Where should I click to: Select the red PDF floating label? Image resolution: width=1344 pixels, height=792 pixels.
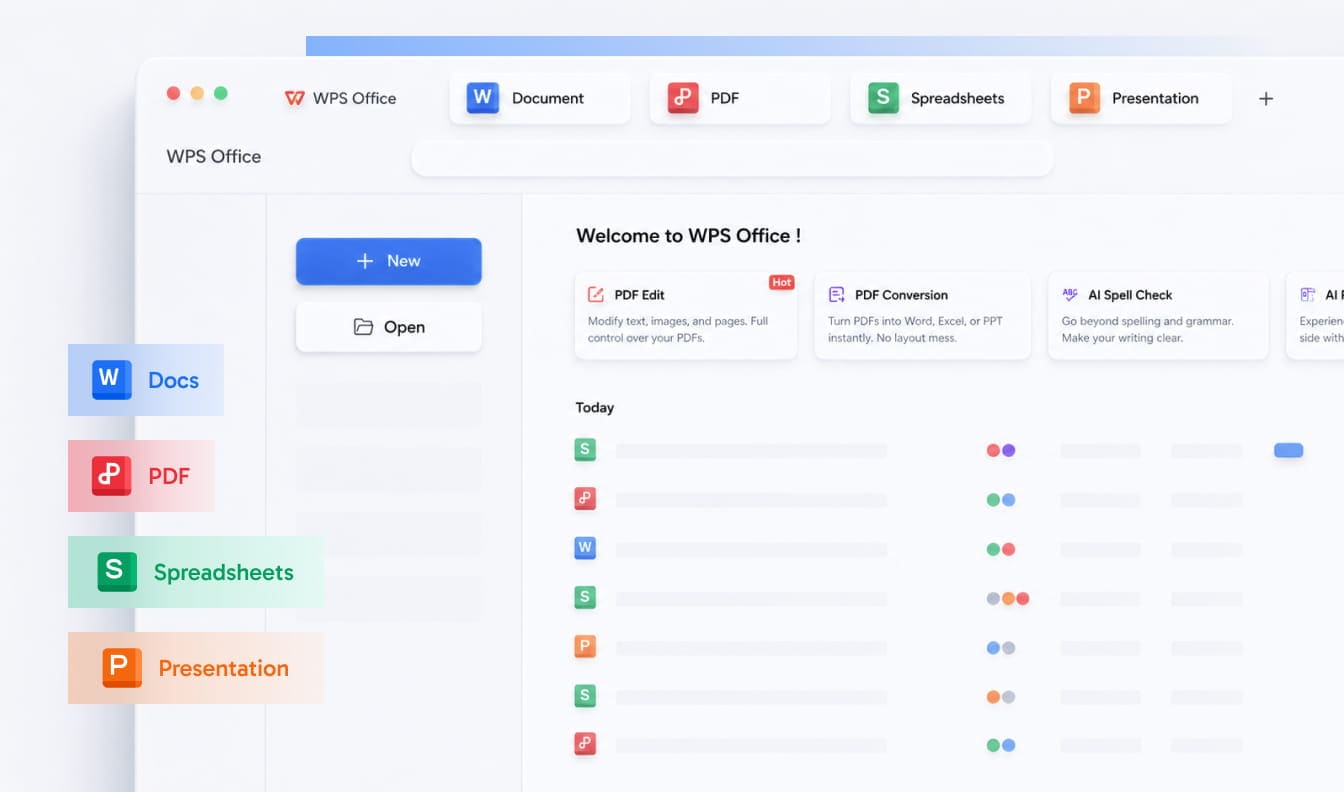pos(141,476)
